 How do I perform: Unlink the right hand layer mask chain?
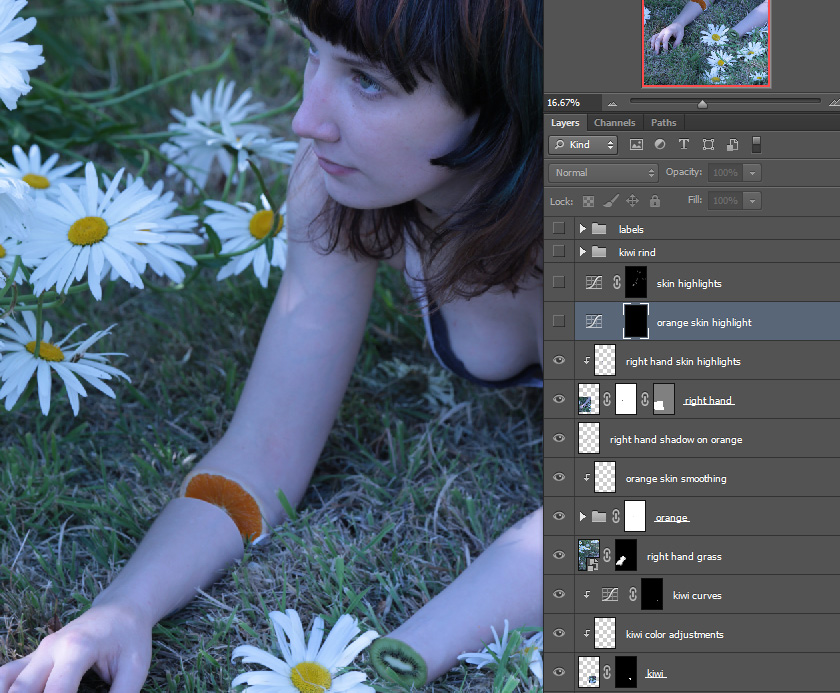607,400
